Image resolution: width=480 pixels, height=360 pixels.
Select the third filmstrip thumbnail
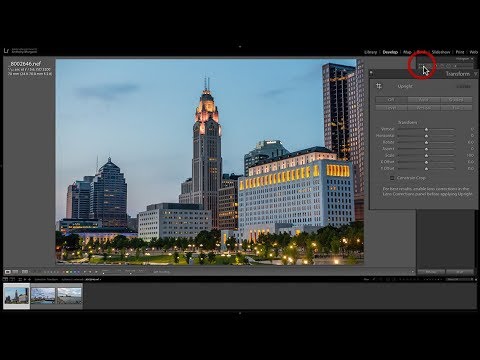69,296
